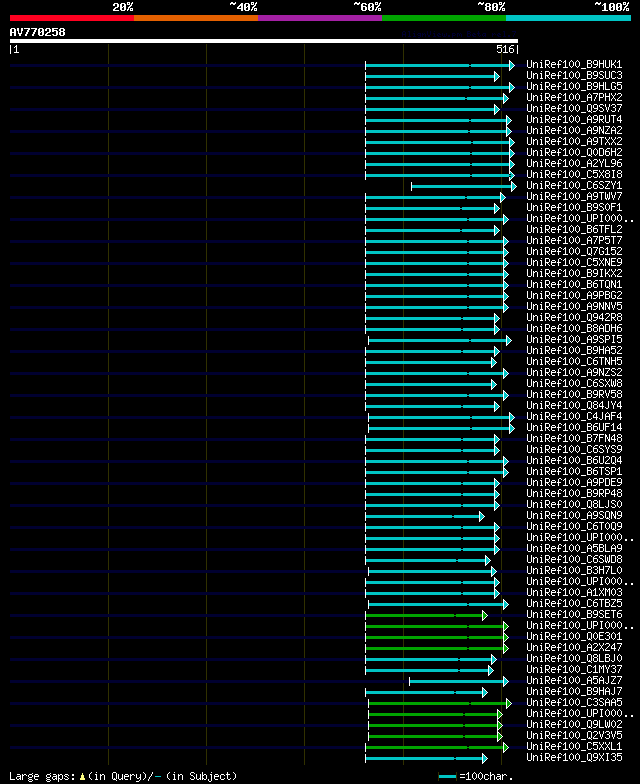This screenshot has width=640, height=784.
Task: Select the UniRef100_B9S0F1 label
Action: coord(574,208)
